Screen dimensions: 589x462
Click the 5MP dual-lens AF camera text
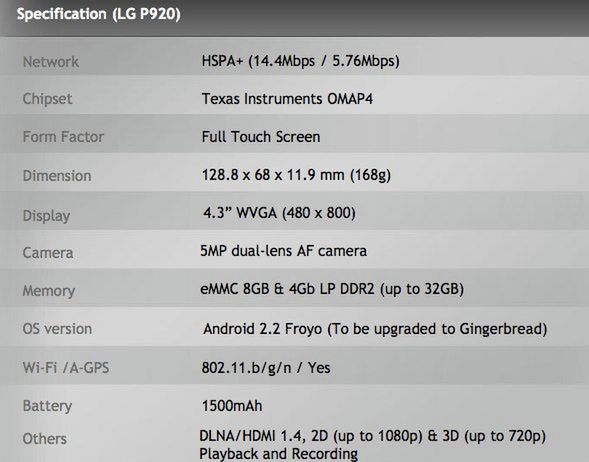283,251
